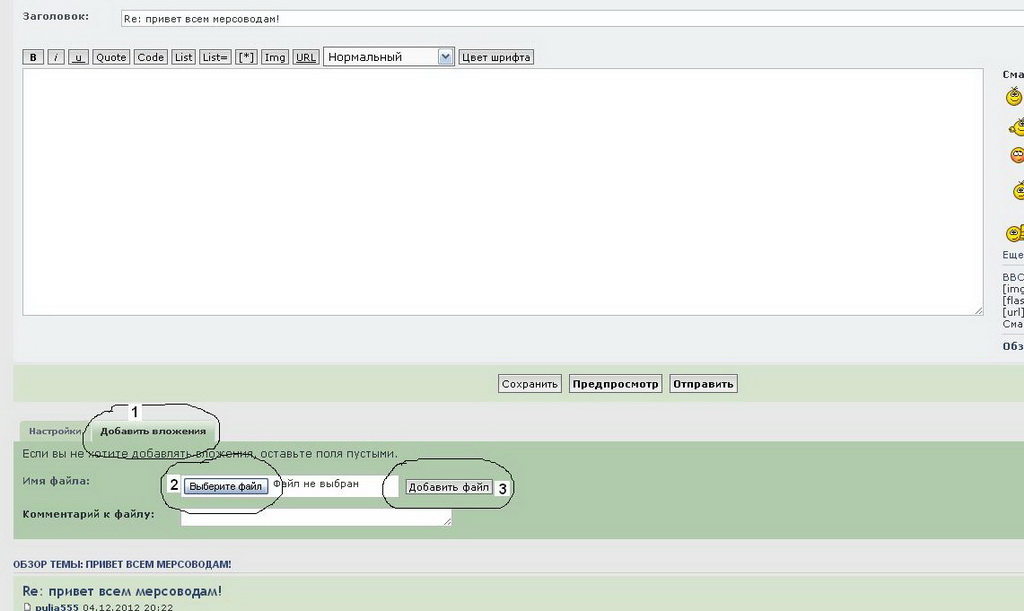Screen dimensions: 1024x611
Task: Click the List= ordered list button
Action: coord(215,57)
